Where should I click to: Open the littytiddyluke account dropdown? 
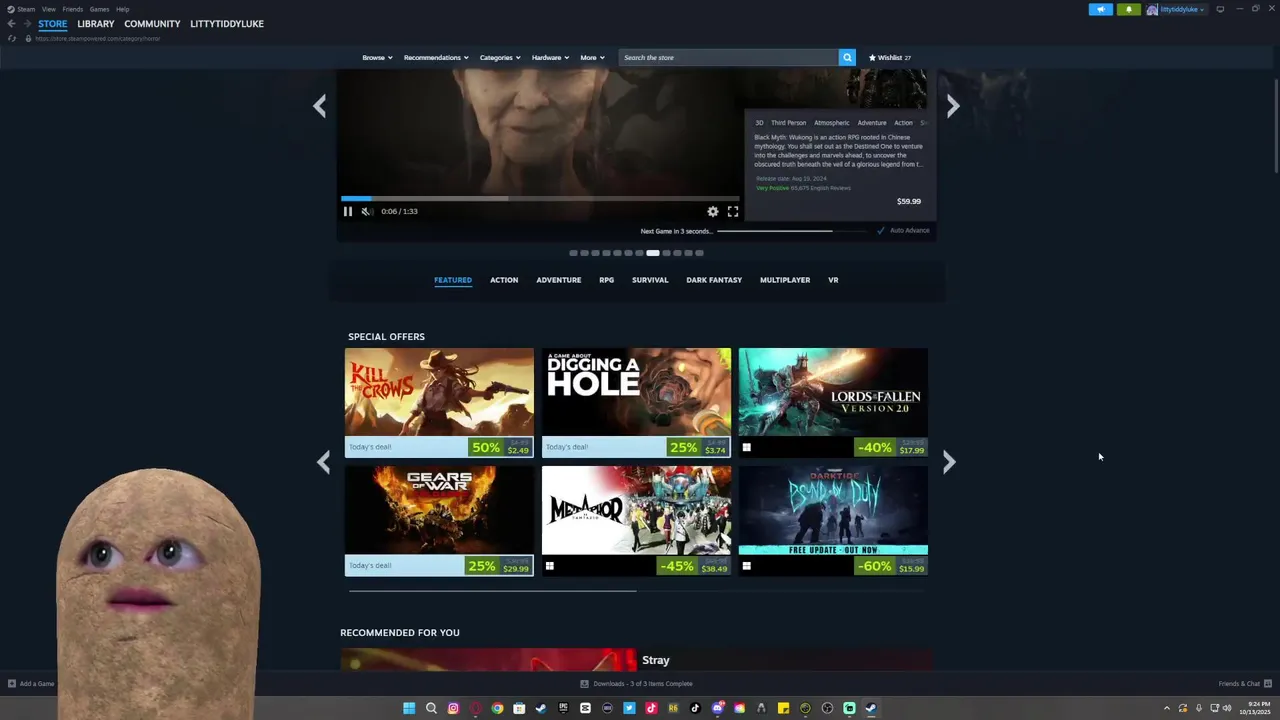tap(1176, 9)
